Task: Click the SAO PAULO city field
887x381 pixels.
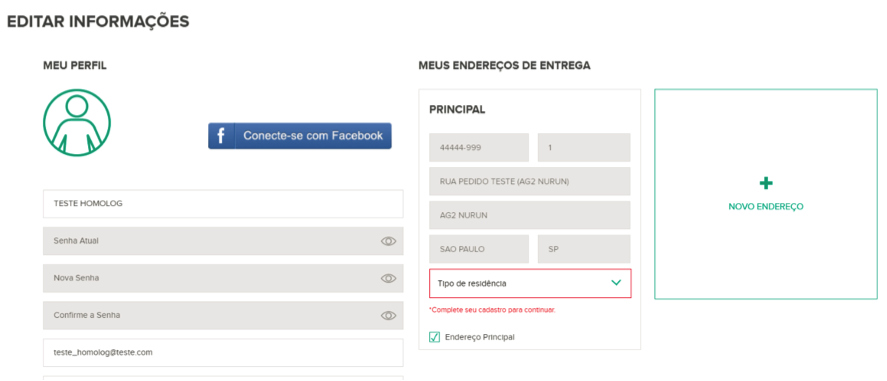Action: pyautogui.click(x=479, y=249)
